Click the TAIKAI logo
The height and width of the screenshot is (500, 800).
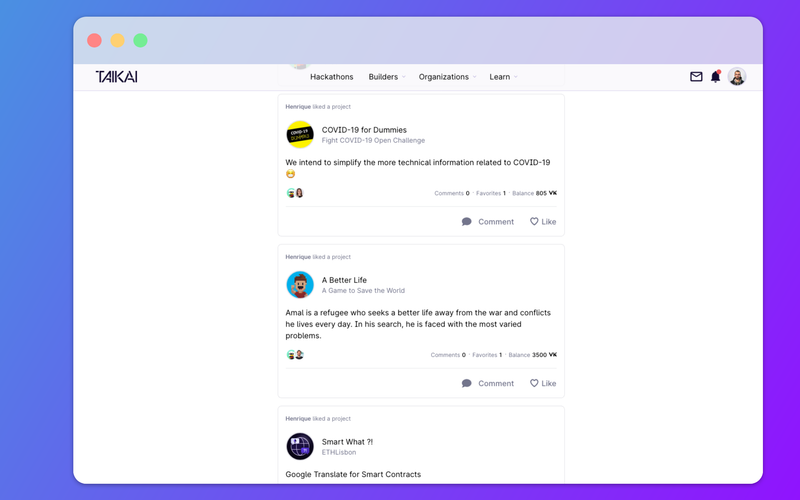[116, 77]
